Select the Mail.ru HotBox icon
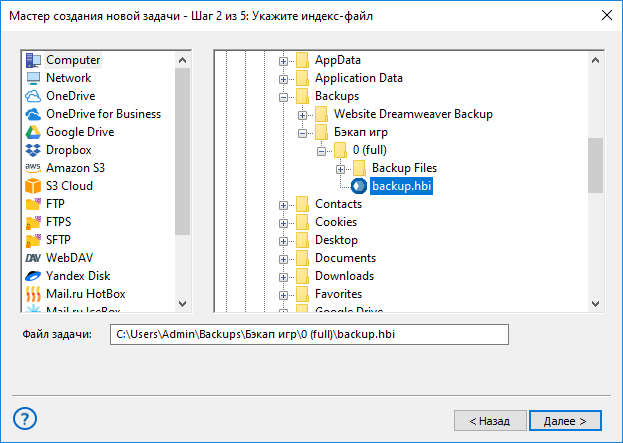Viewport: 623px width, 443px height. [33, 294]
